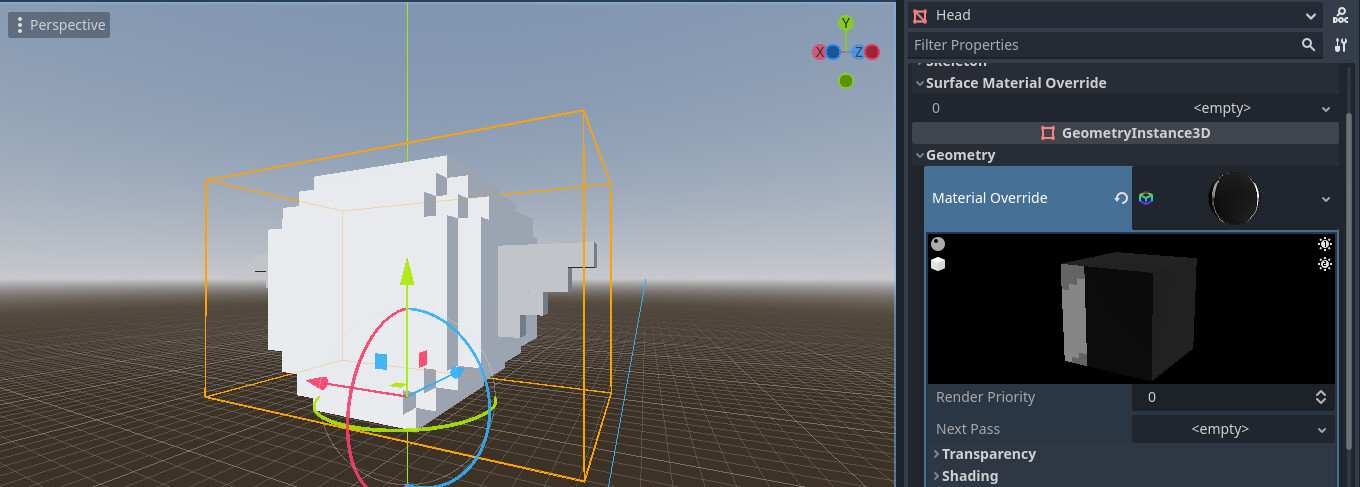
Task: Click the blue Z translate handle of gizmo
Action: (x=456, y=372)
